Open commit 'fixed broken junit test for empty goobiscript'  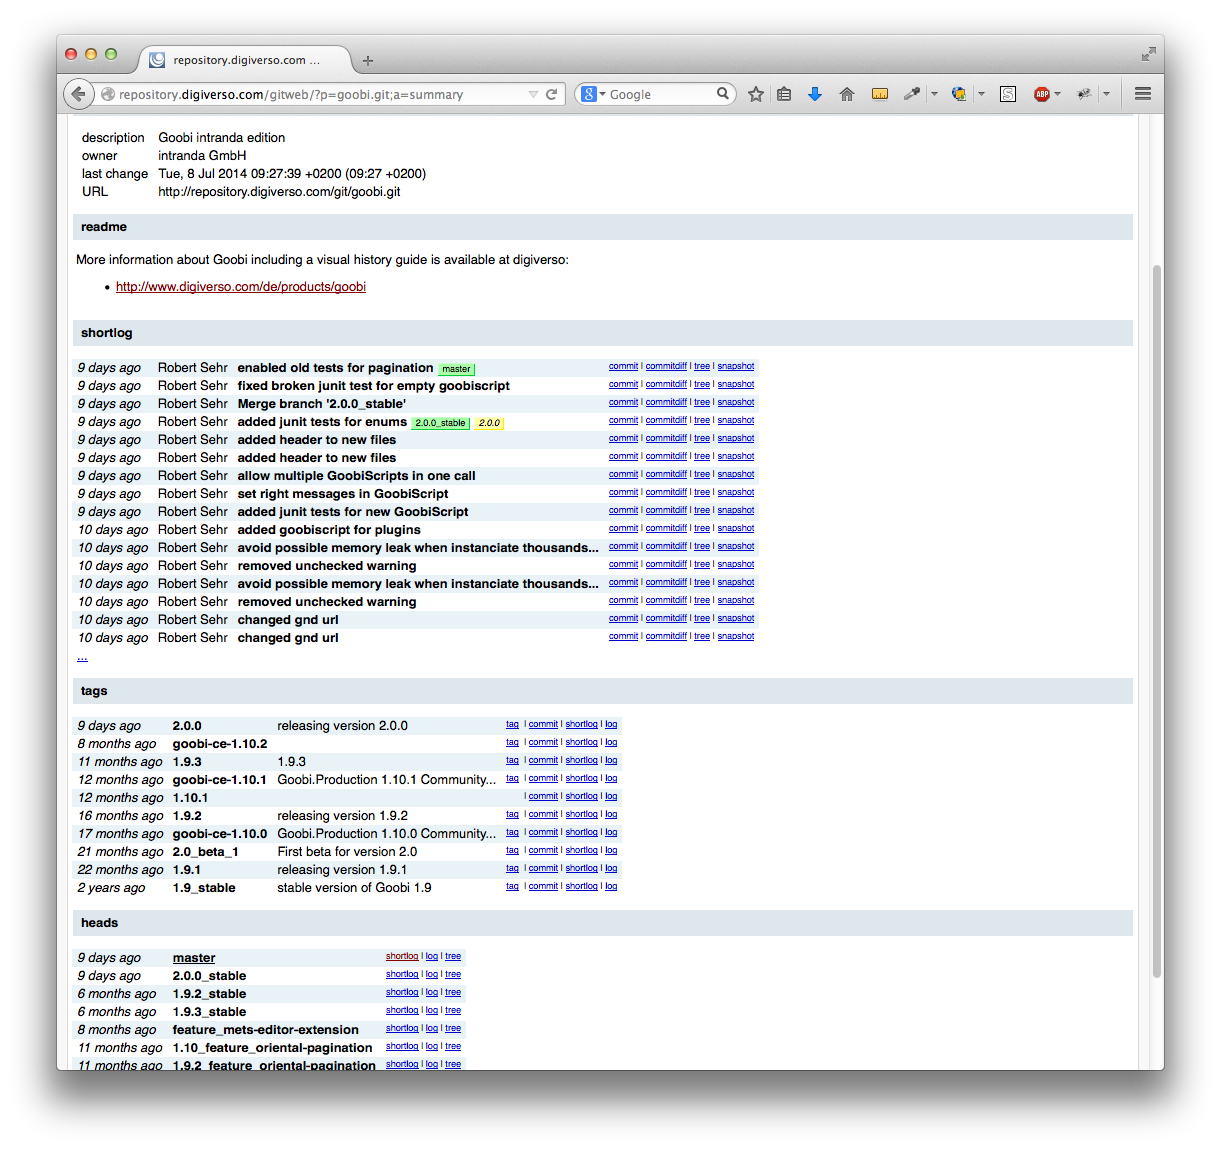(373, 386)
